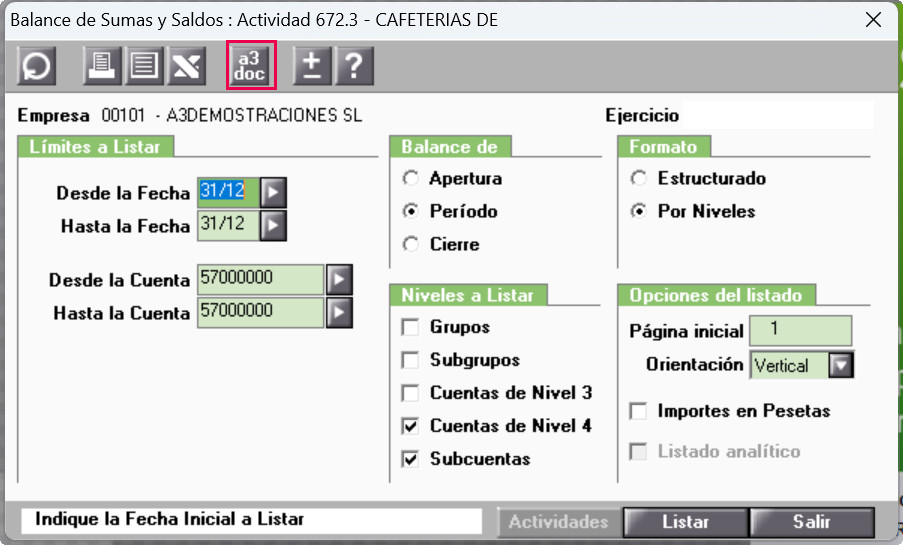Click the Balance de section header

[x=450, y=147]
